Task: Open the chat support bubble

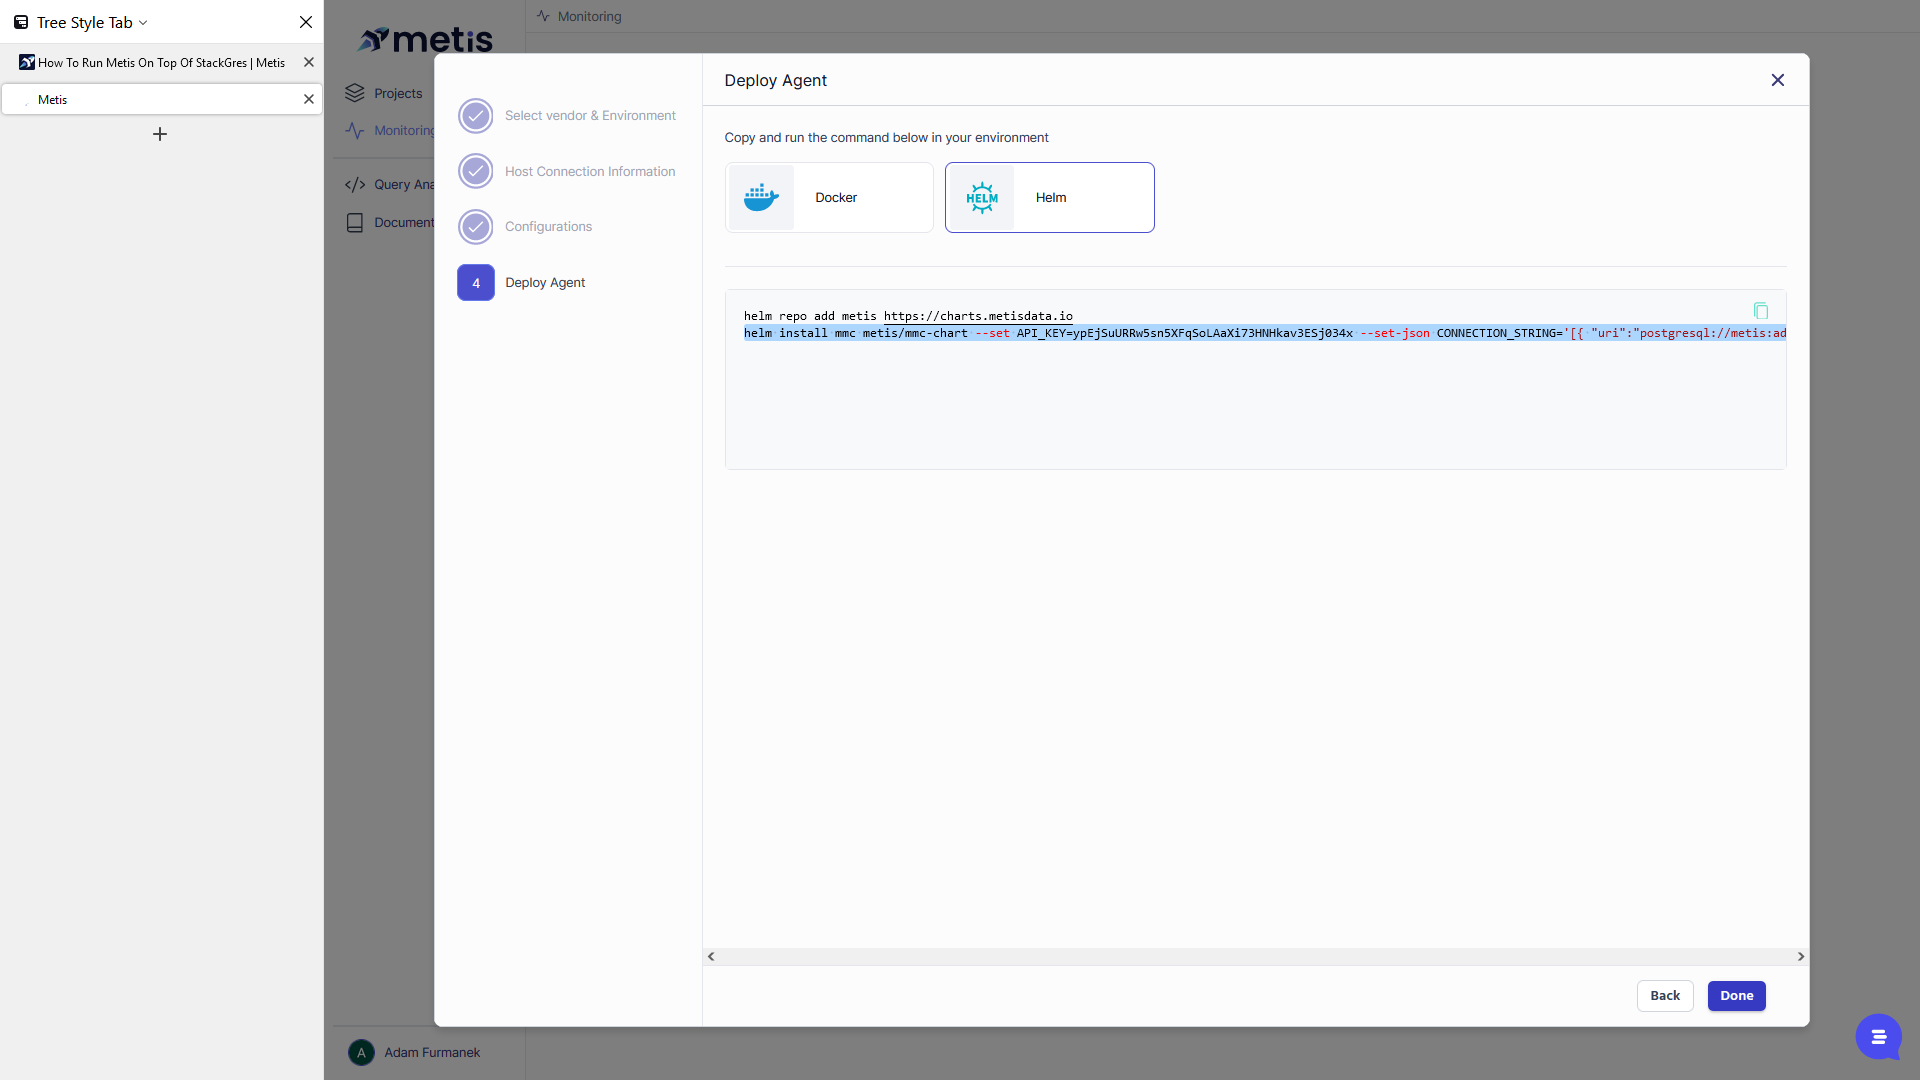Action: (1879, 1036)
